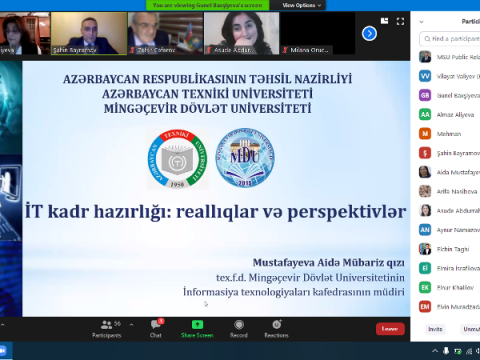Image resolution: width=480 pixels, height=360 pixels.
Task: Click Asude Abdurrah... photo avatar in list
Action: [425, 210]
